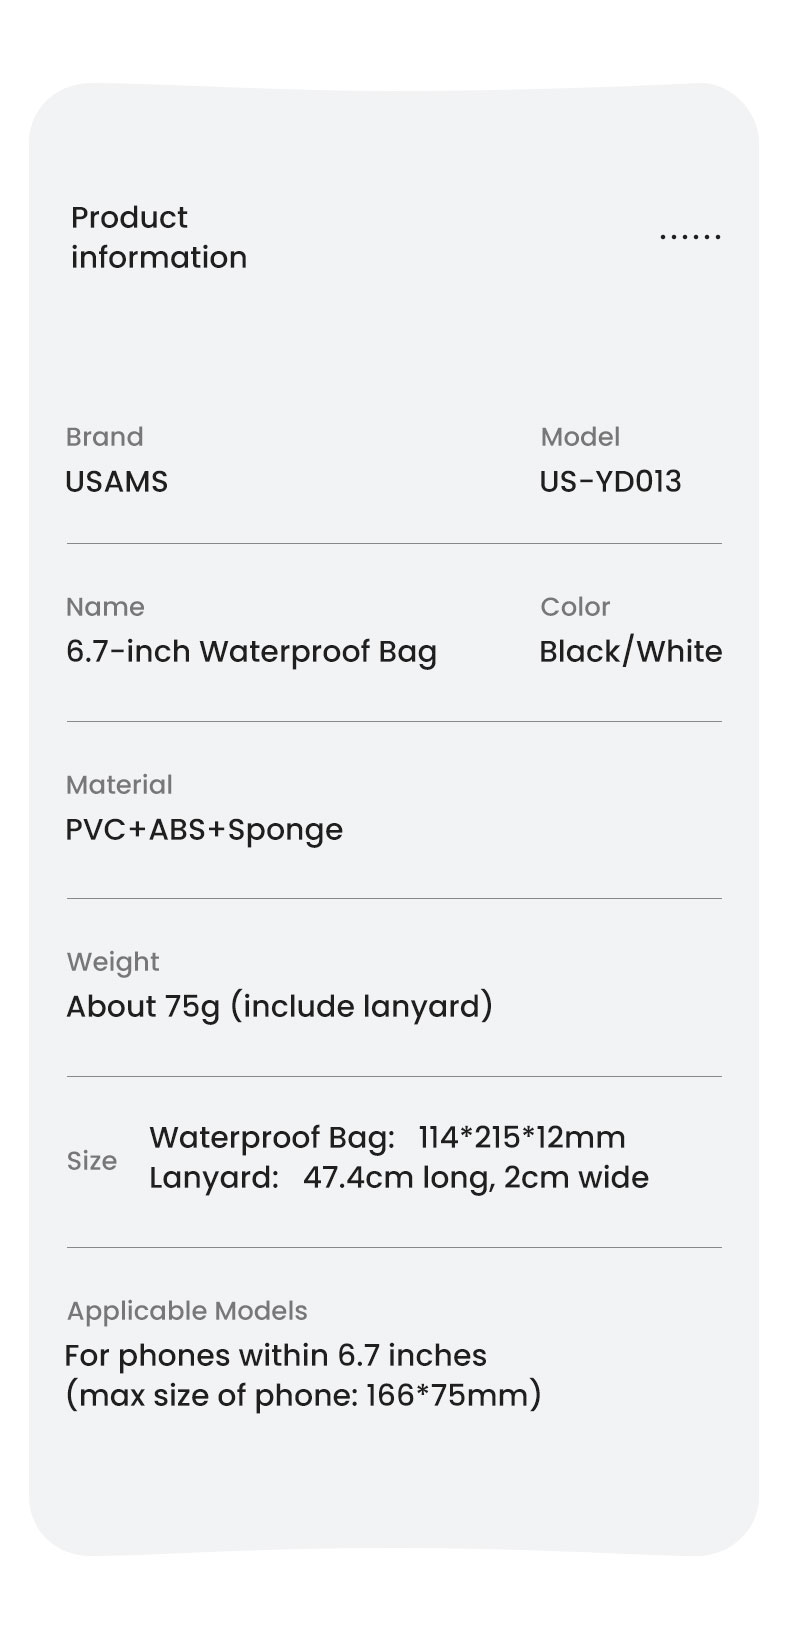The width and height of the screenshot is (790, 1643).
Task: Select model number US-YD013
Action: click(611, 481)
